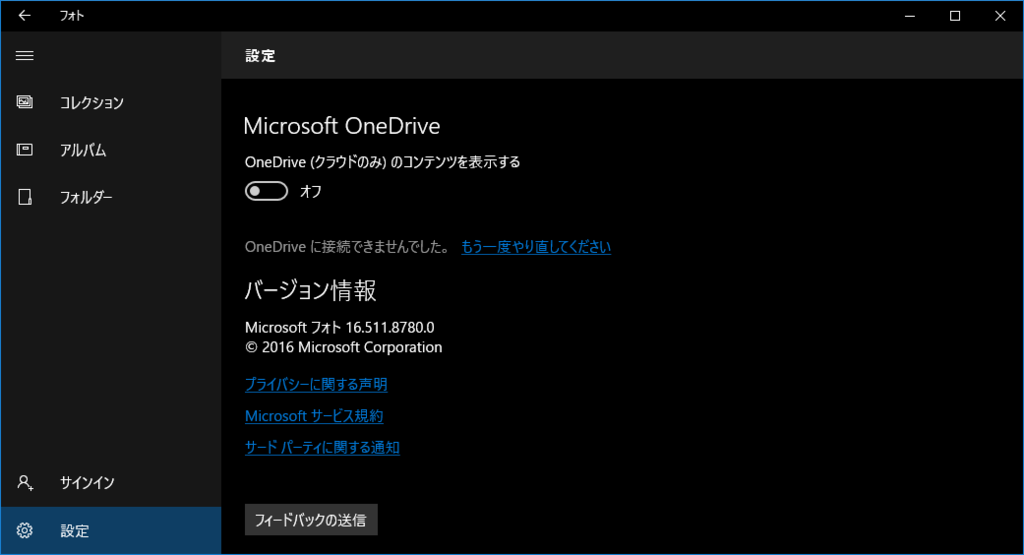The image size is (1024, 555).
Task: Click the もう一度やり直してください retry link
Action: tap(536, 247)
